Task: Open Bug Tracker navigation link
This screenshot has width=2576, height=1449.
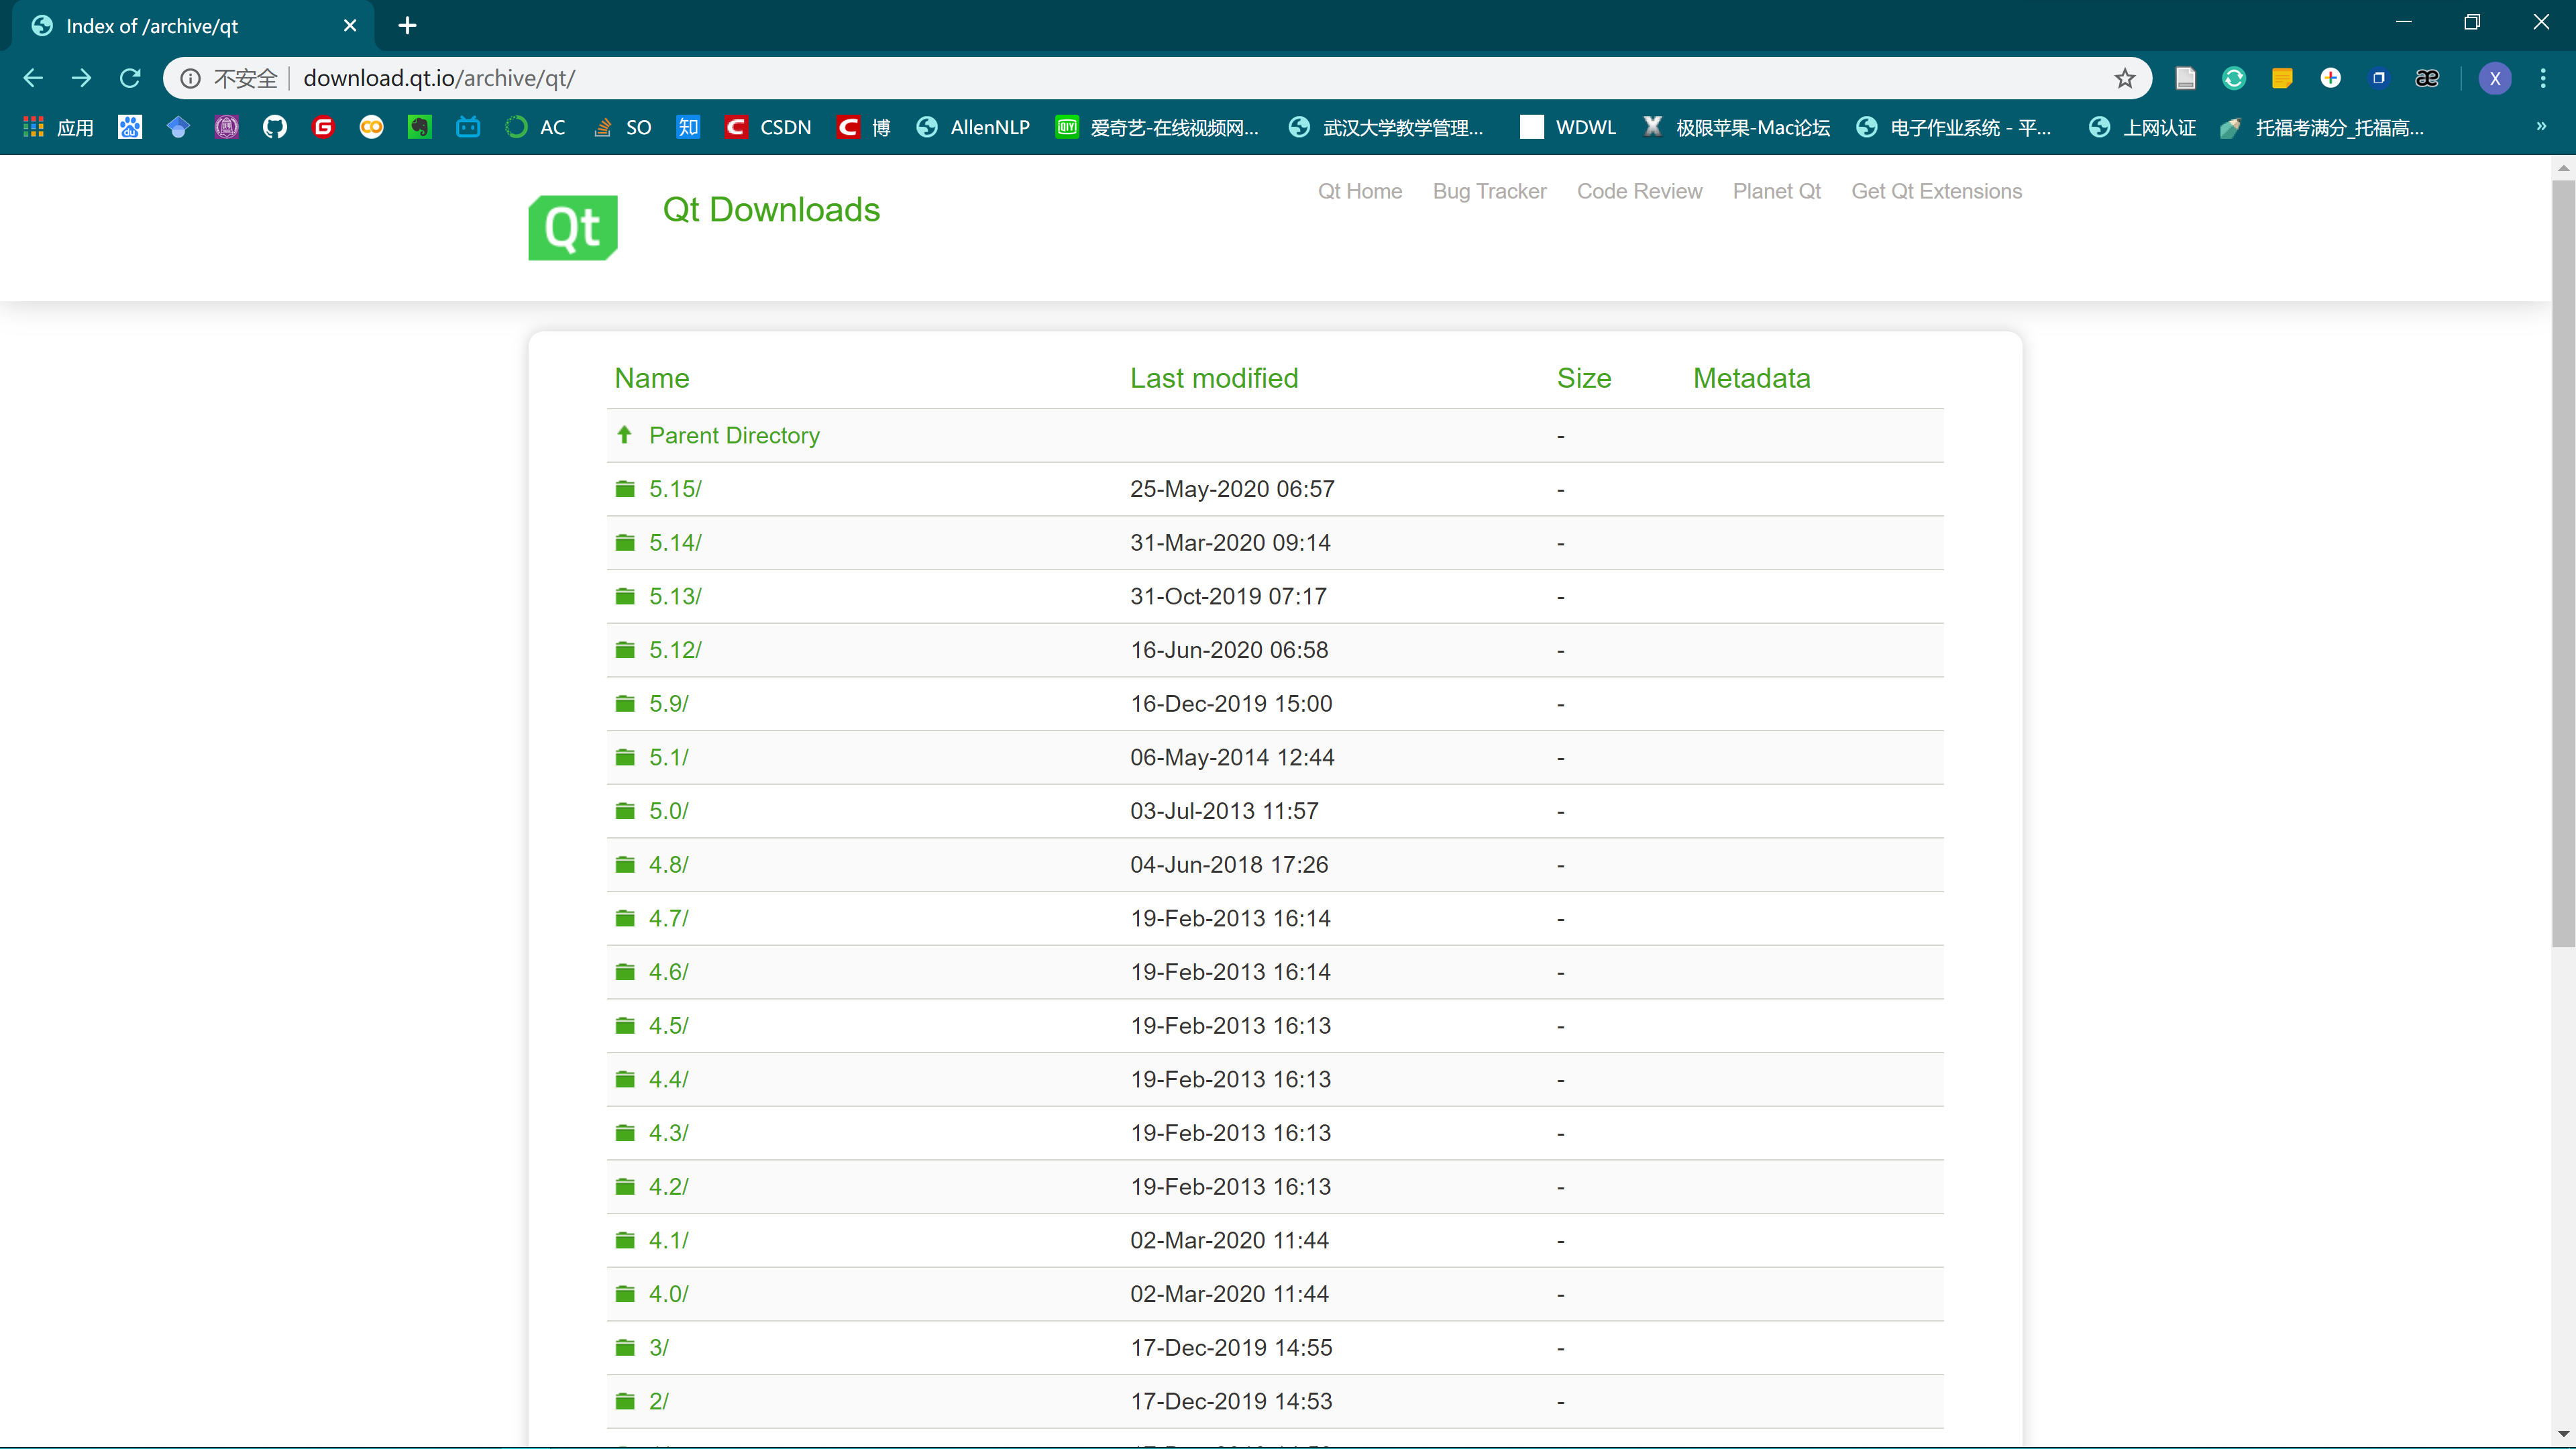Action: click(x=1489, y=191)
